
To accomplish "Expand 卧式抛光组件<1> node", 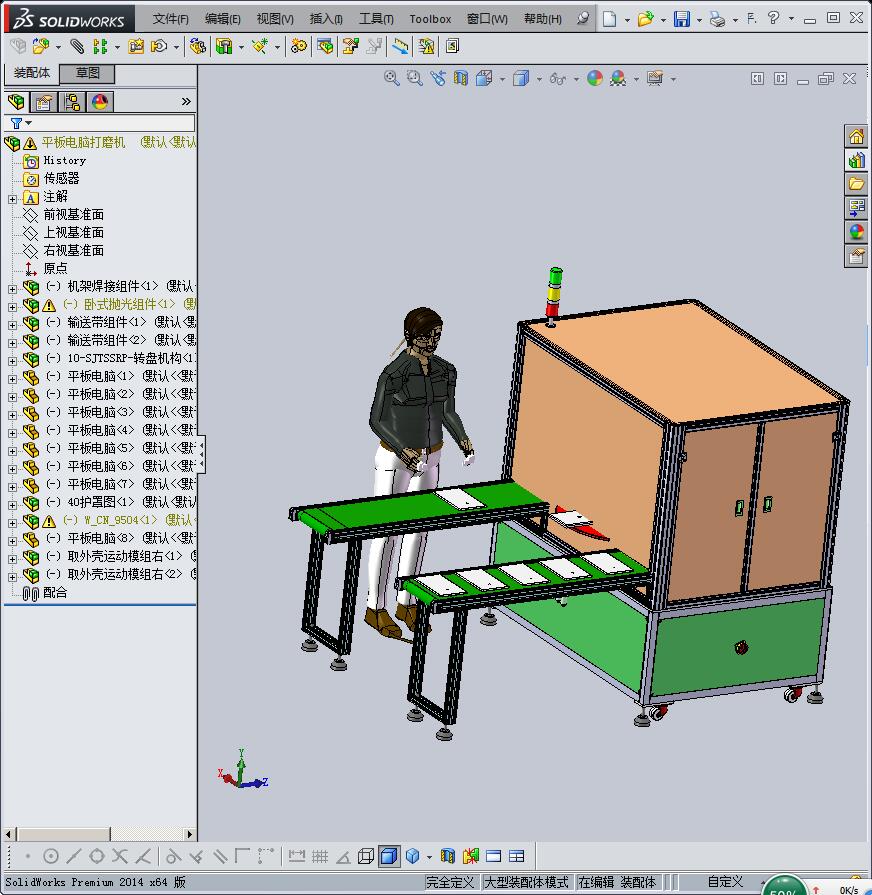I will pyautogui.click(x=13, y=307).
